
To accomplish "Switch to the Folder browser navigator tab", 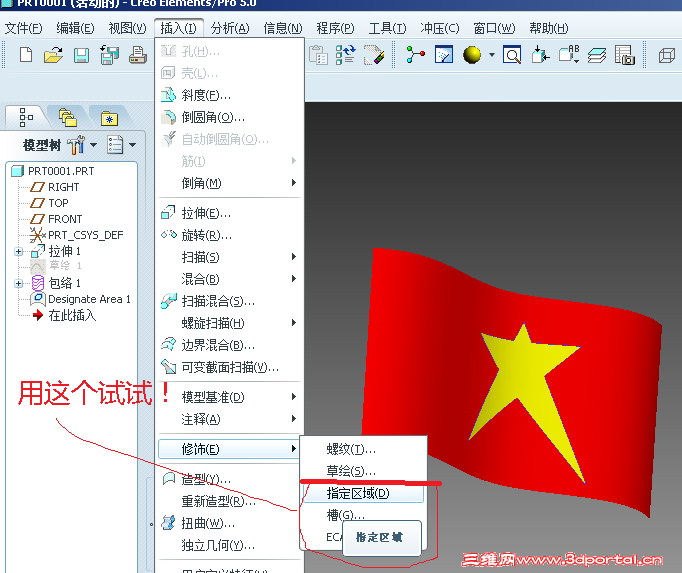I will [x=67, y=117].
